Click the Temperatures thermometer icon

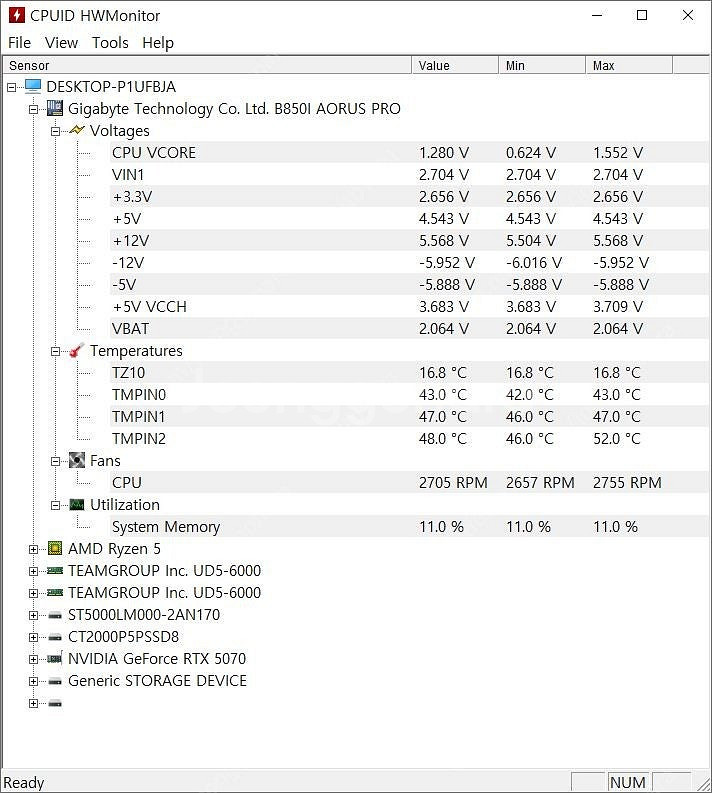pyautogui.click(x=76, y=350)
